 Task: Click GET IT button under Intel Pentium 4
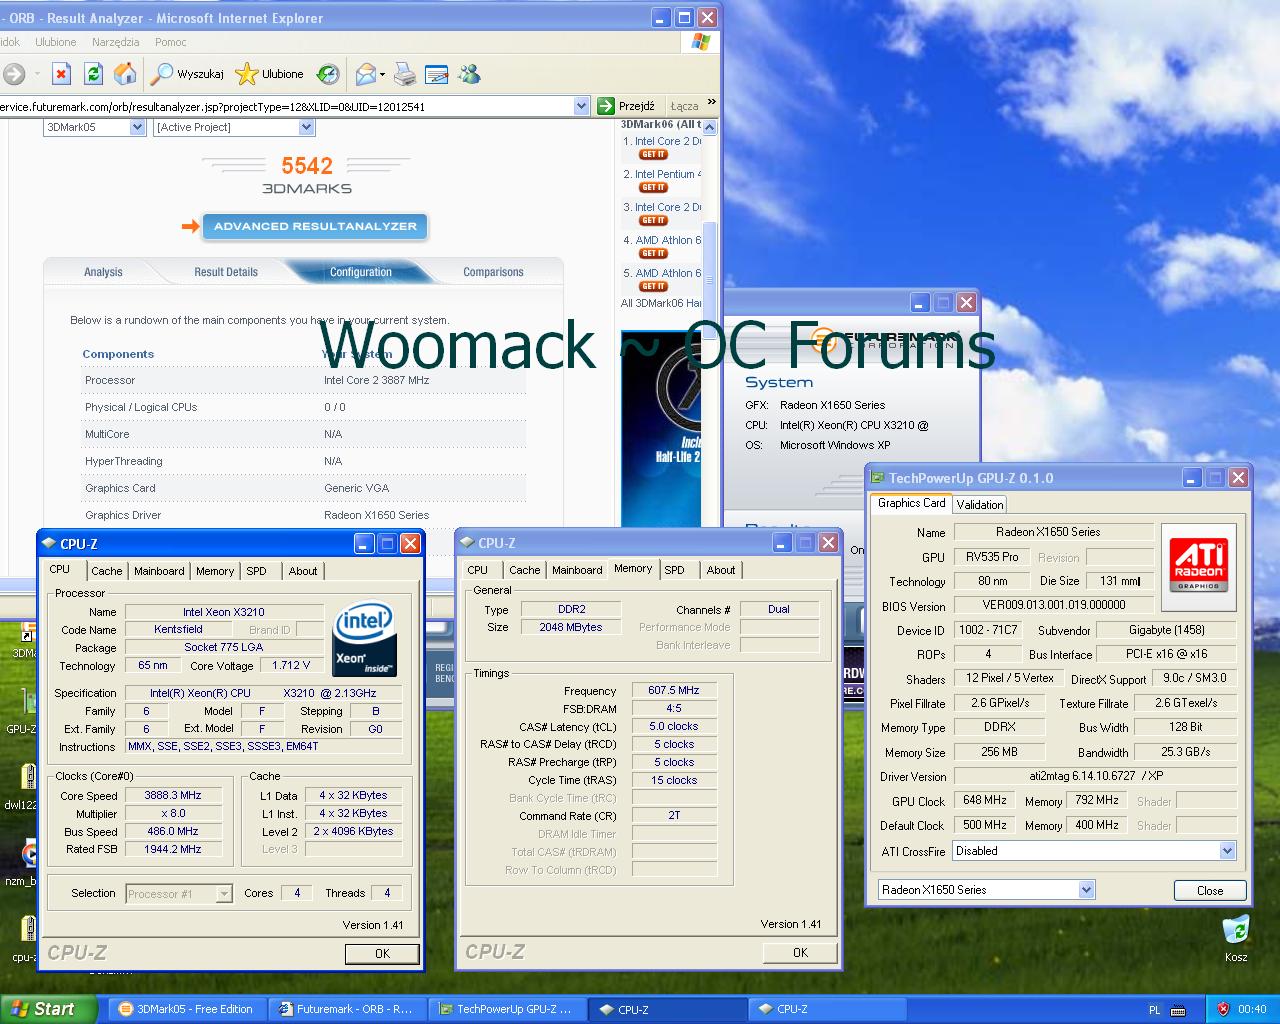[x=653, y=187]
